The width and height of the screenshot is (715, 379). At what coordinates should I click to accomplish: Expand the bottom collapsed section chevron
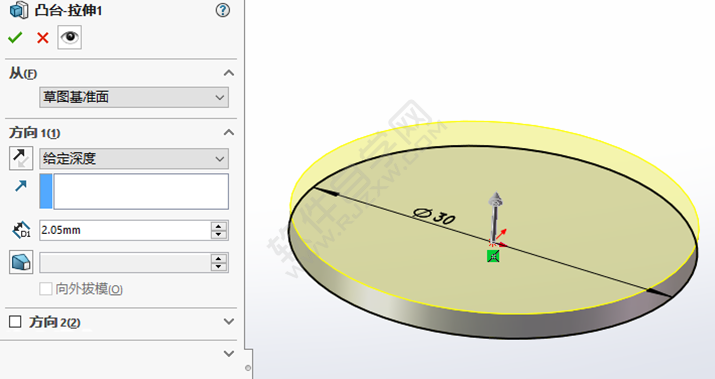click(229, 353)
